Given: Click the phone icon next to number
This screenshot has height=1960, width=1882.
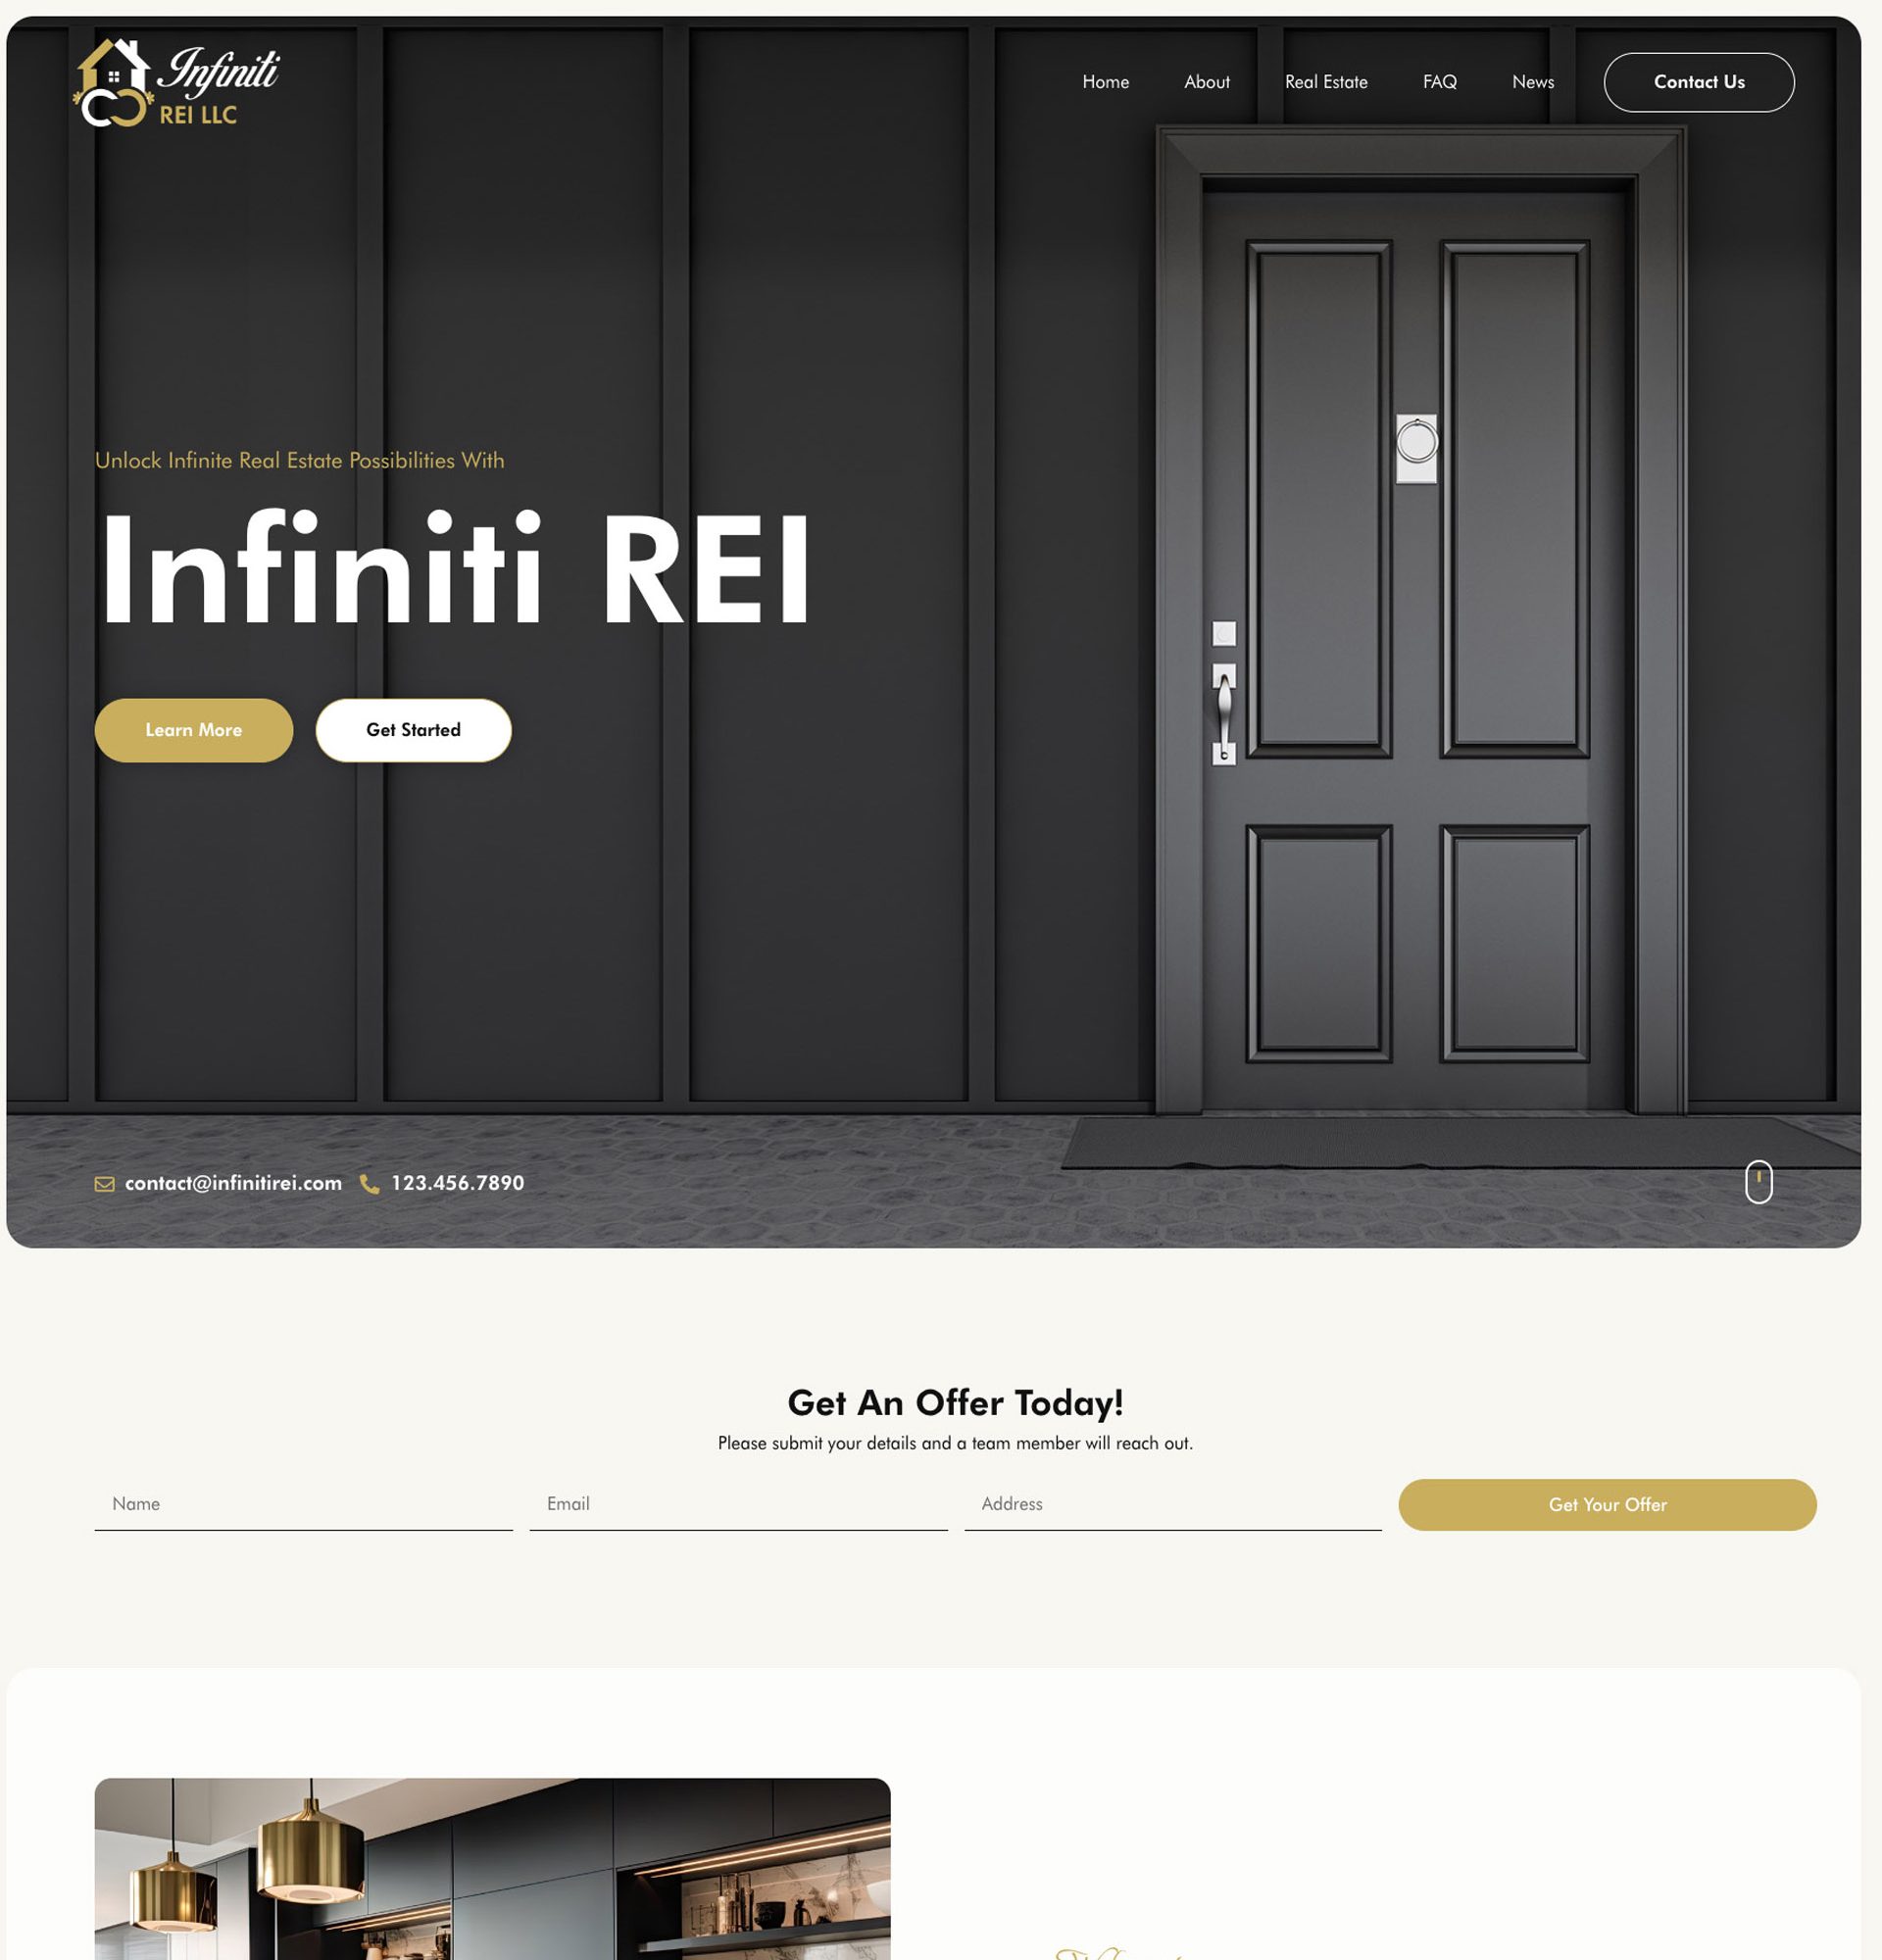Looking at the screenshot, I should (x=370, y=1183).
